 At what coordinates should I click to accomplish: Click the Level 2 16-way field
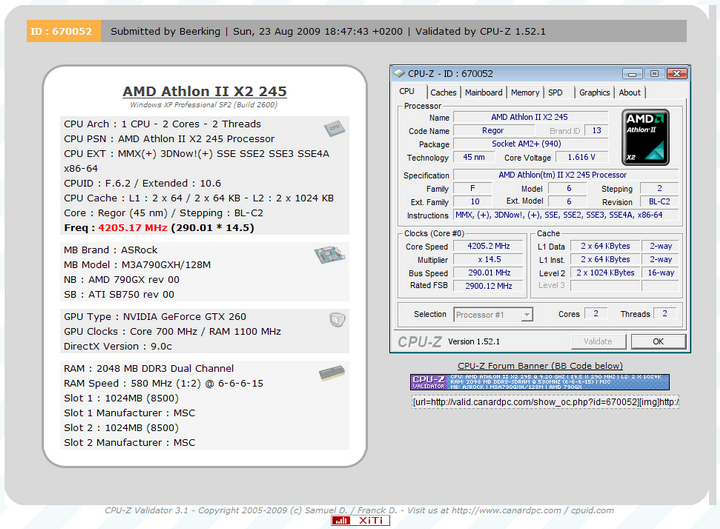click(x=660, y=273)
